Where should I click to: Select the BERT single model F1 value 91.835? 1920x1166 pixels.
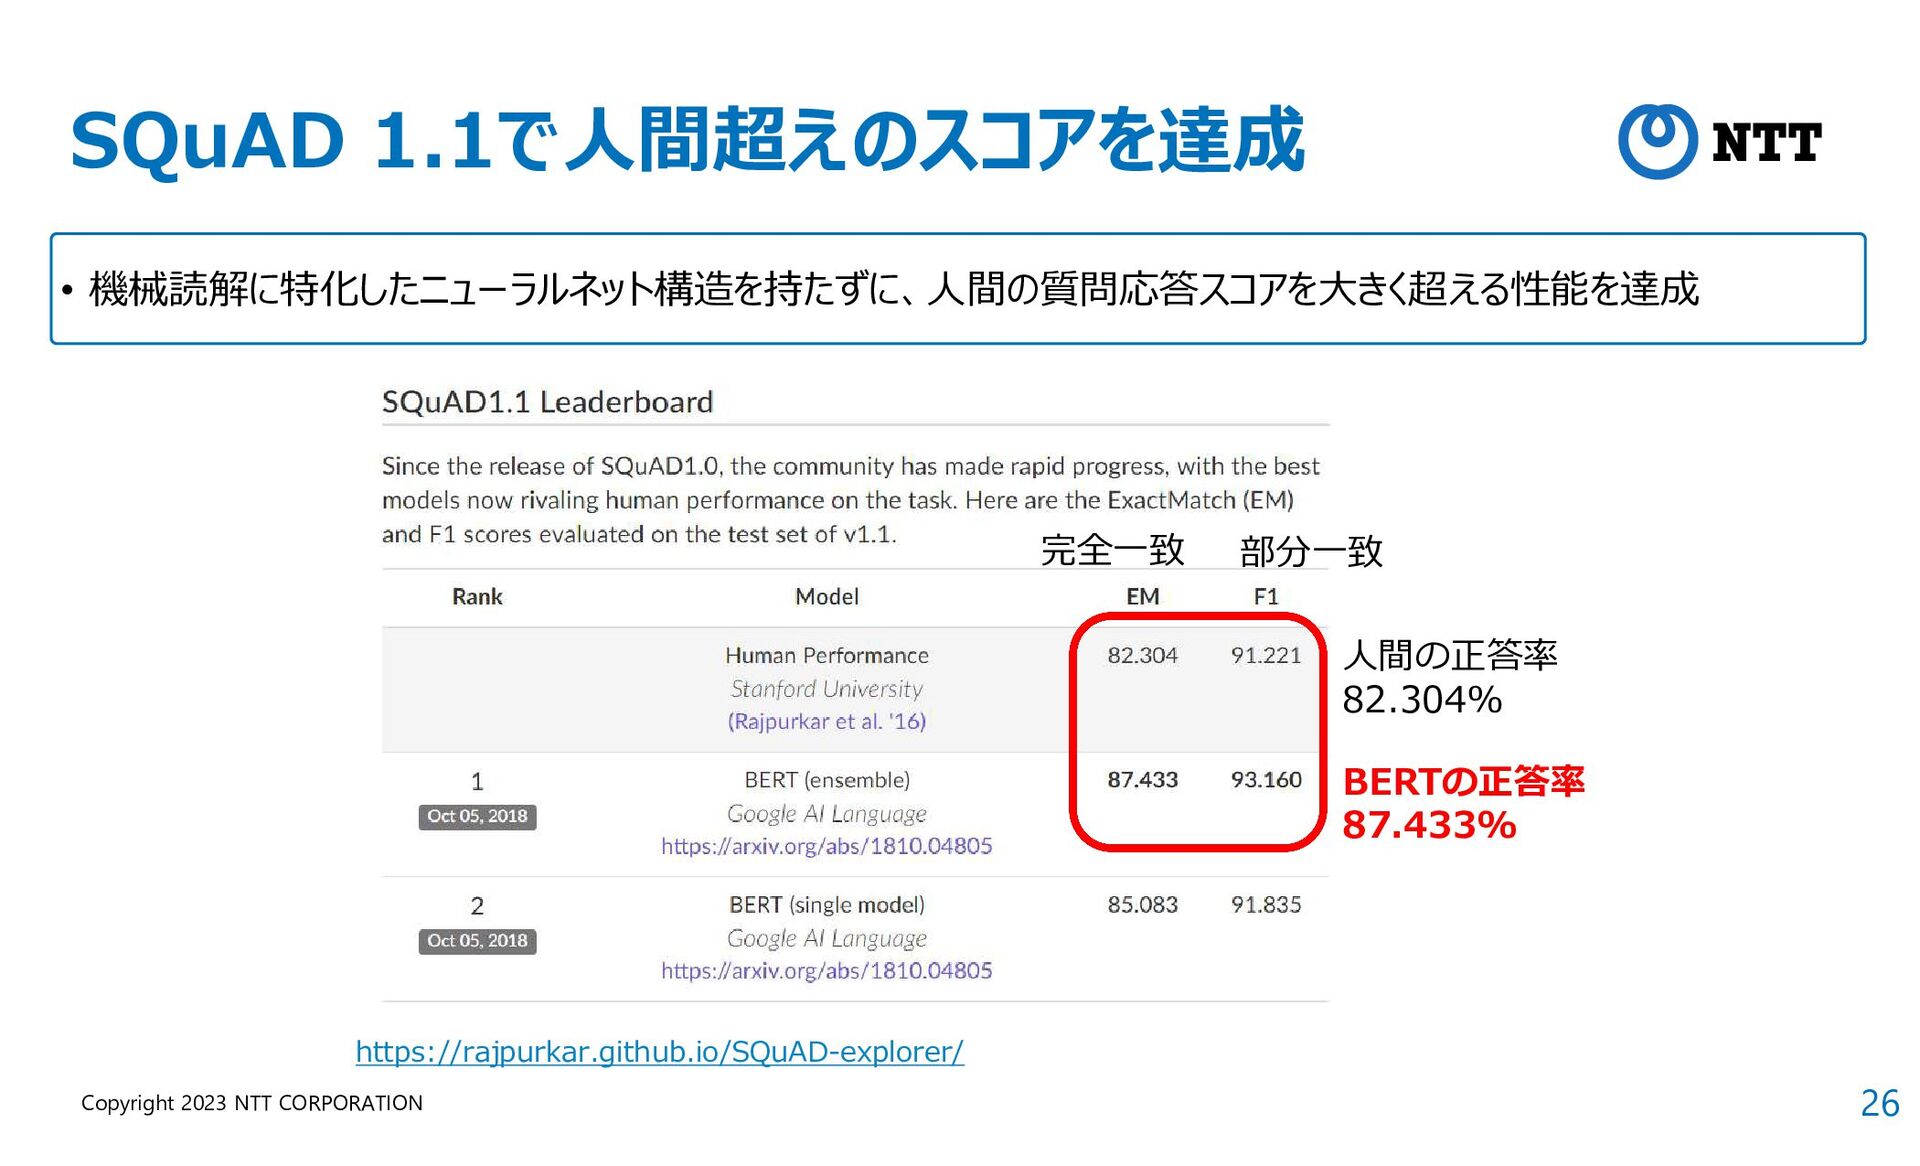[1266, 904]
